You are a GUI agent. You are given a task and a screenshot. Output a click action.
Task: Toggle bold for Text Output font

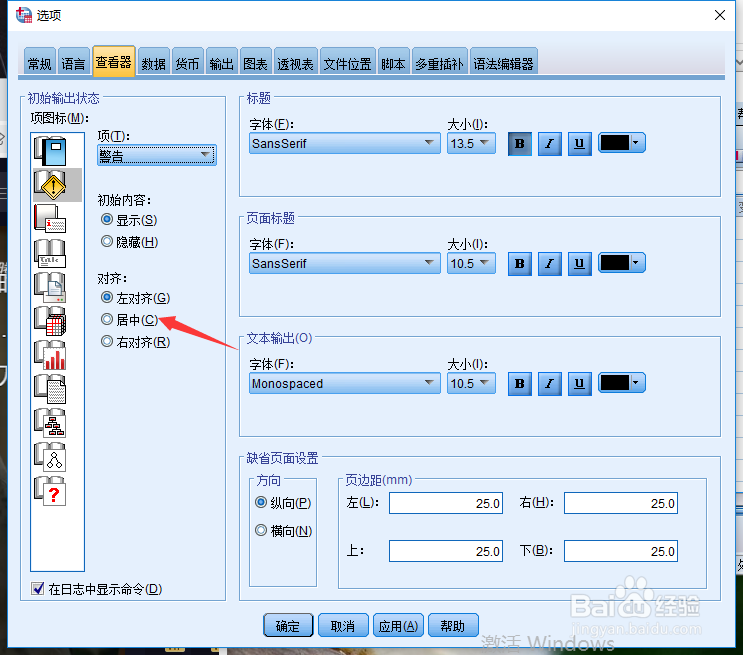coord(520,383)
